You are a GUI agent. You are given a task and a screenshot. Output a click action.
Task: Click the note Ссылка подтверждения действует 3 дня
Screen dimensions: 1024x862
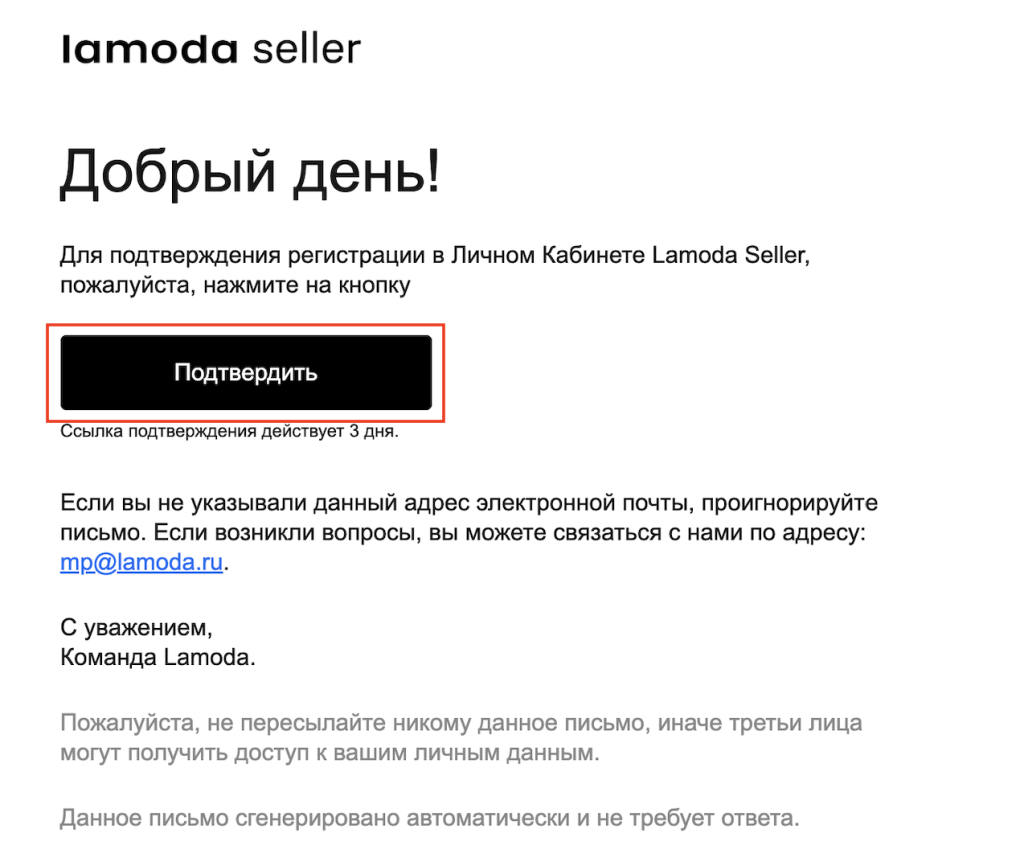230,433
